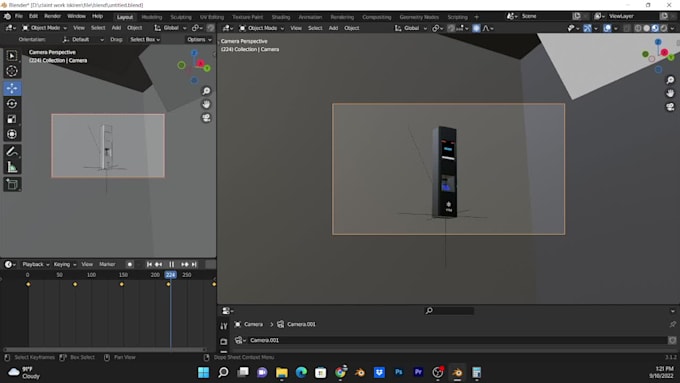The width and height of the screenshot is (680, 383).
Task: Toggle gizmos in right viewport header
Action: 587,28
